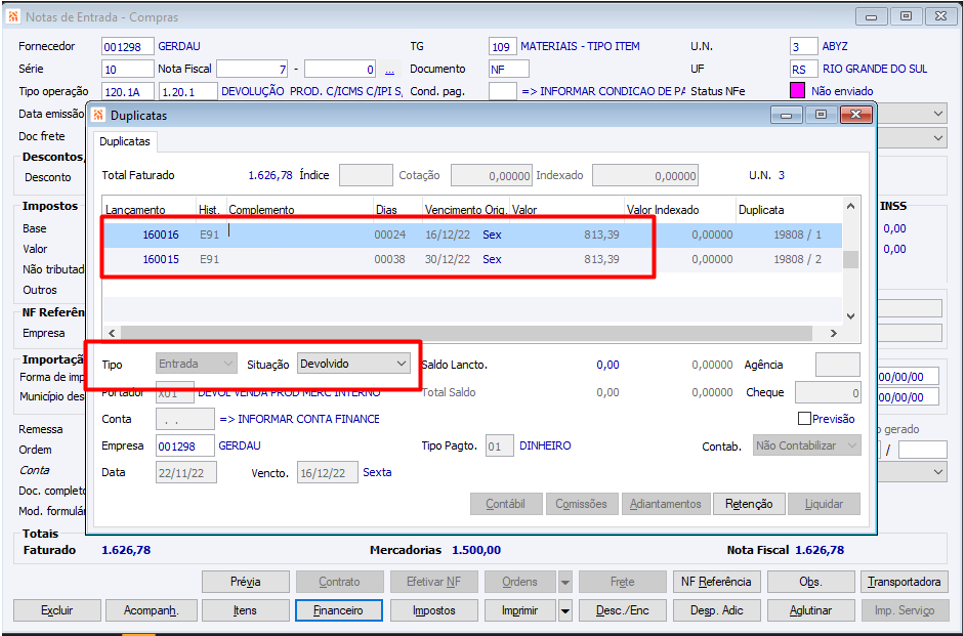Select the Duplicatas tab
963x636 pixels.
click(125, 141)
